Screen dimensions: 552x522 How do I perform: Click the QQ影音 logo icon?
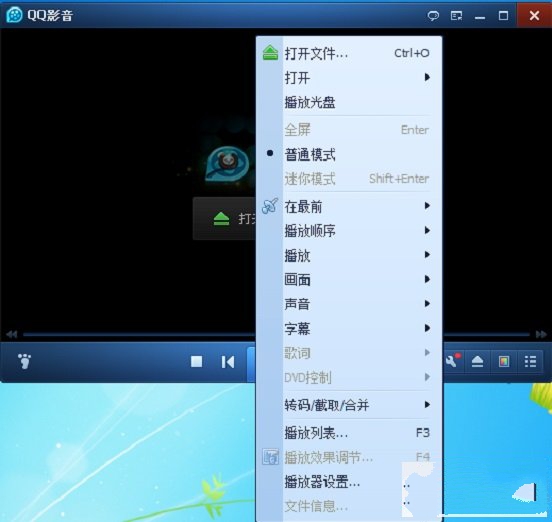(14, 15)
